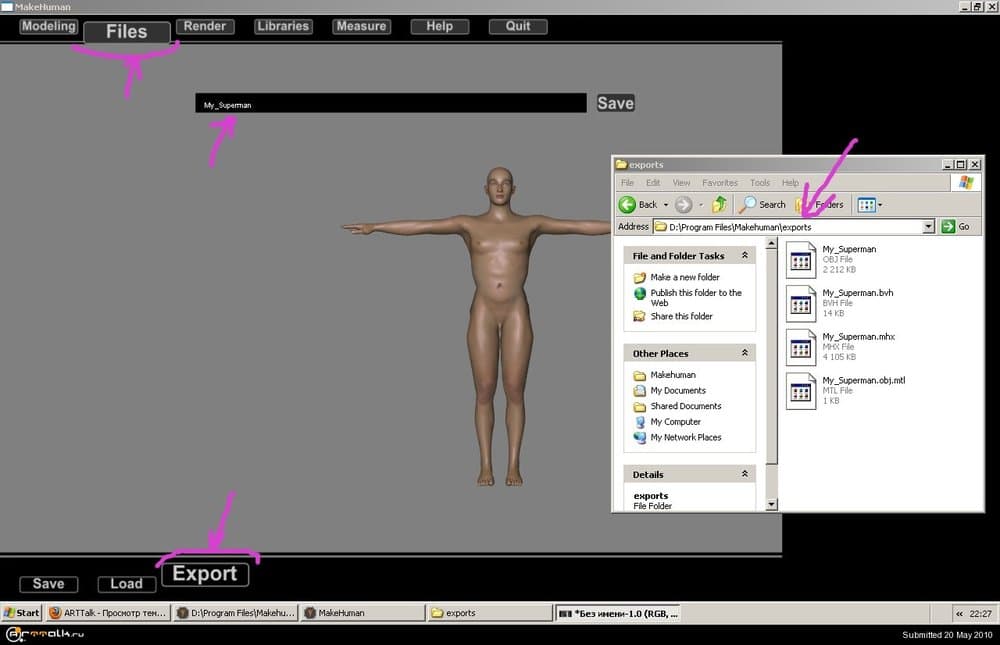The width and height of the screenshot is (1000, 645).
Task: Open the Search magnifier in Explorer
Action: coord(748,205)
